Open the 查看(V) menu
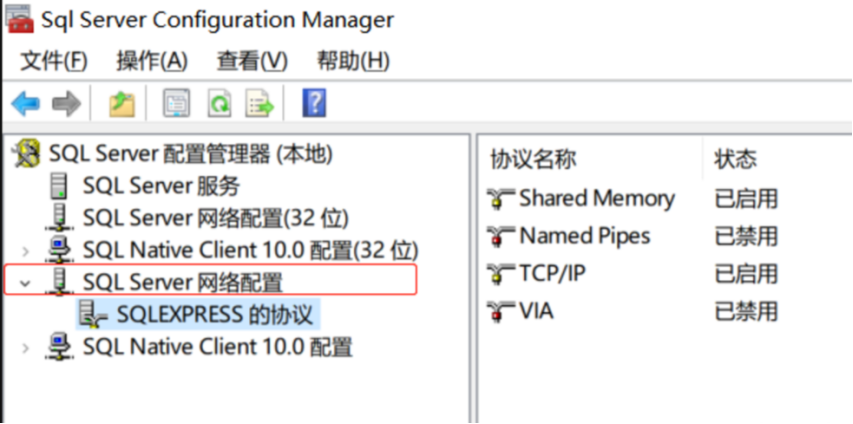Screen dimensions: 853x424 click(x=252, y=61)
